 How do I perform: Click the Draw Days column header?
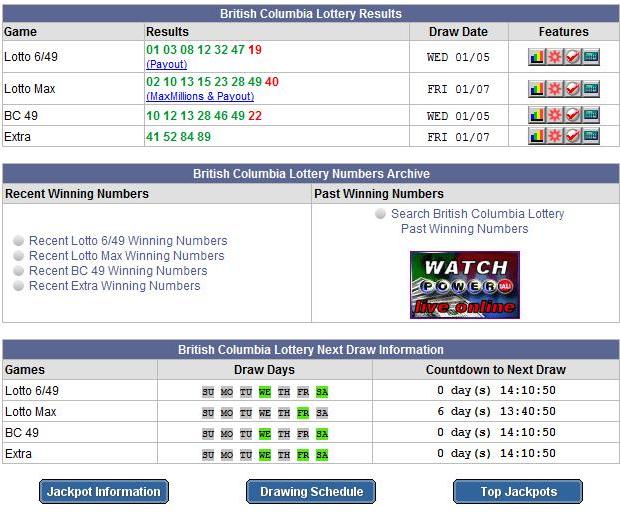pyautogui.click(x=264, y=370)
